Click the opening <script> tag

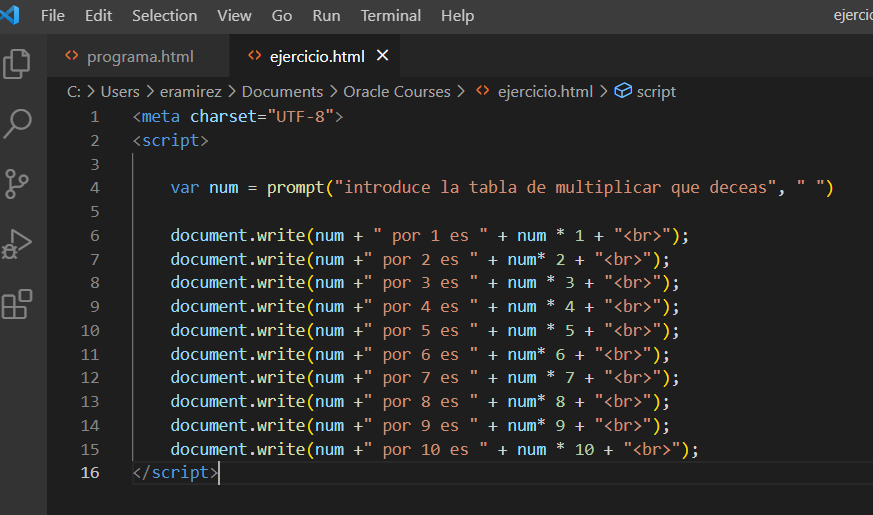tap(170, 140)
